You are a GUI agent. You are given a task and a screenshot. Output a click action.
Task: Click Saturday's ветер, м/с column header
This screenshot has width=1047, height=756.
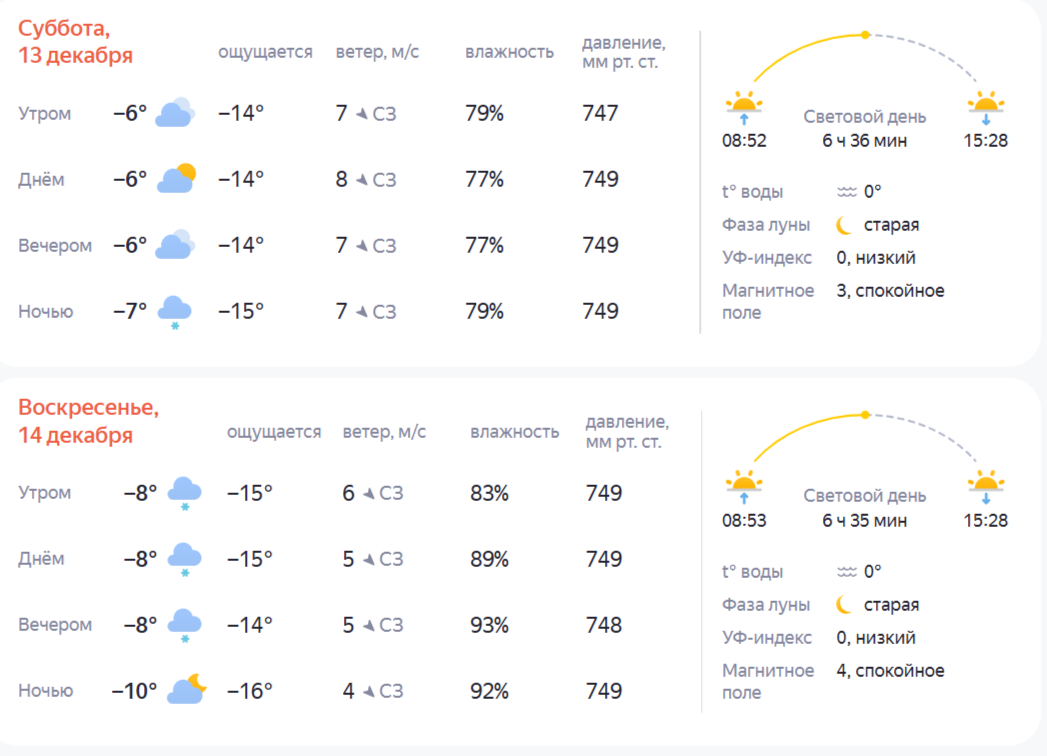(x=377, y=52)
